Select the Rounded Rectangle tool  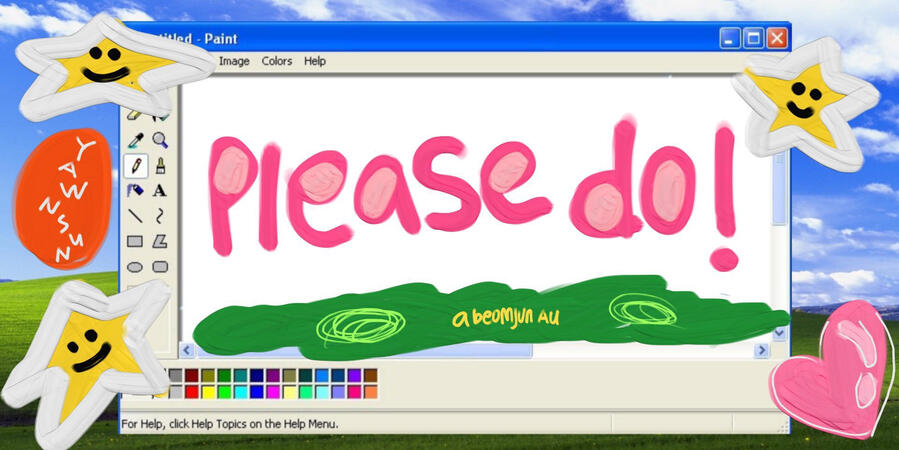click(x=159, y=266)
